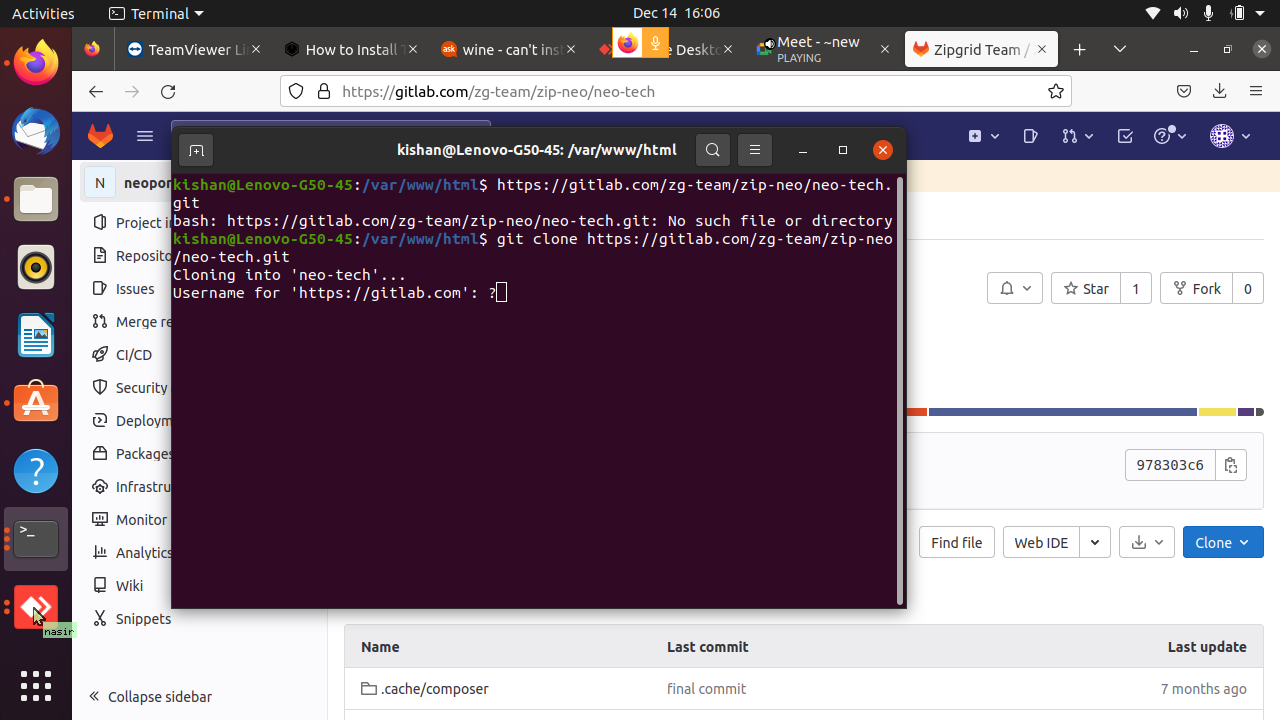Image resolution: width=1280 pixels, height=720 pixels.
Task: Open Firefox Pocket save icon
Action: coord(1184,91)
